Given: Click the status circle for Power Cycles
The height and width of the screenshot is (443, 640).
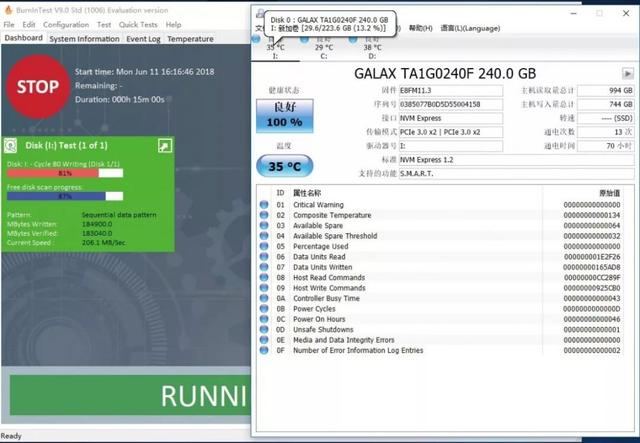Looking at the screenshot, I should click(x=264, y=309).
